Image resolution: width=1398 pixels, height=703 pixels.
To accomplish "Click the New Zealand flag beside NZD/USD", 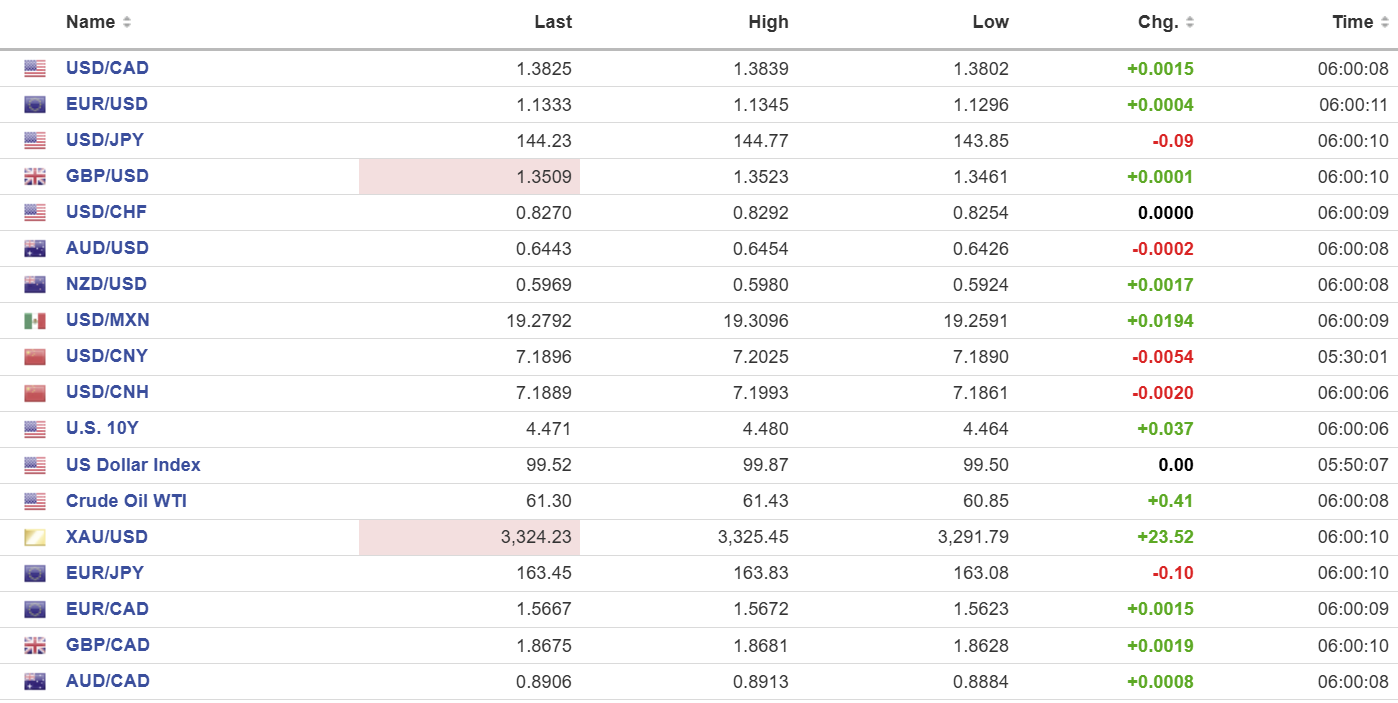I will (35, 285).
